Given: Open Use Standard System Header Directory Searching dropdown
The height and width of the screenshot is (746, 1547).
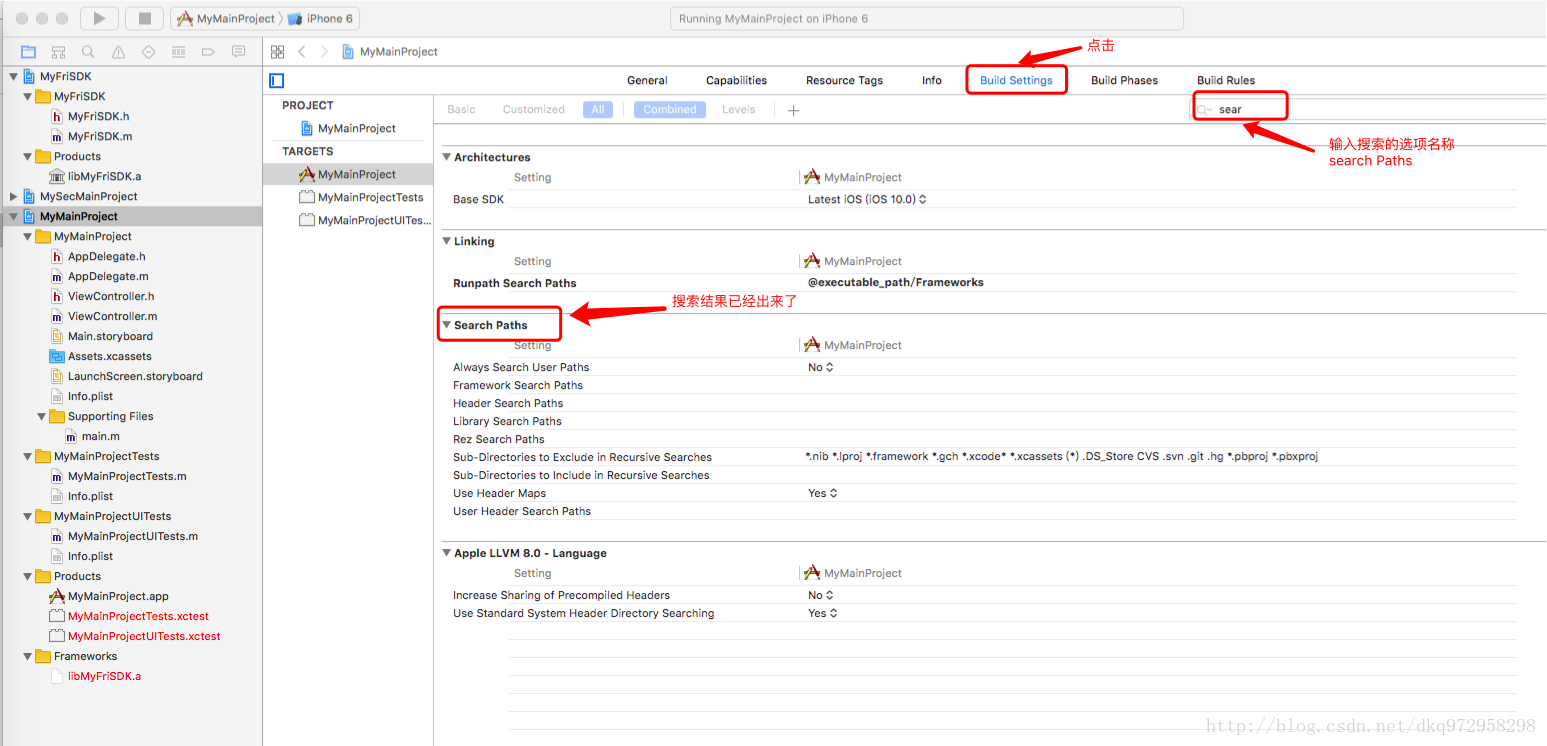Looking at the screenshot, I should click(823, 613).
